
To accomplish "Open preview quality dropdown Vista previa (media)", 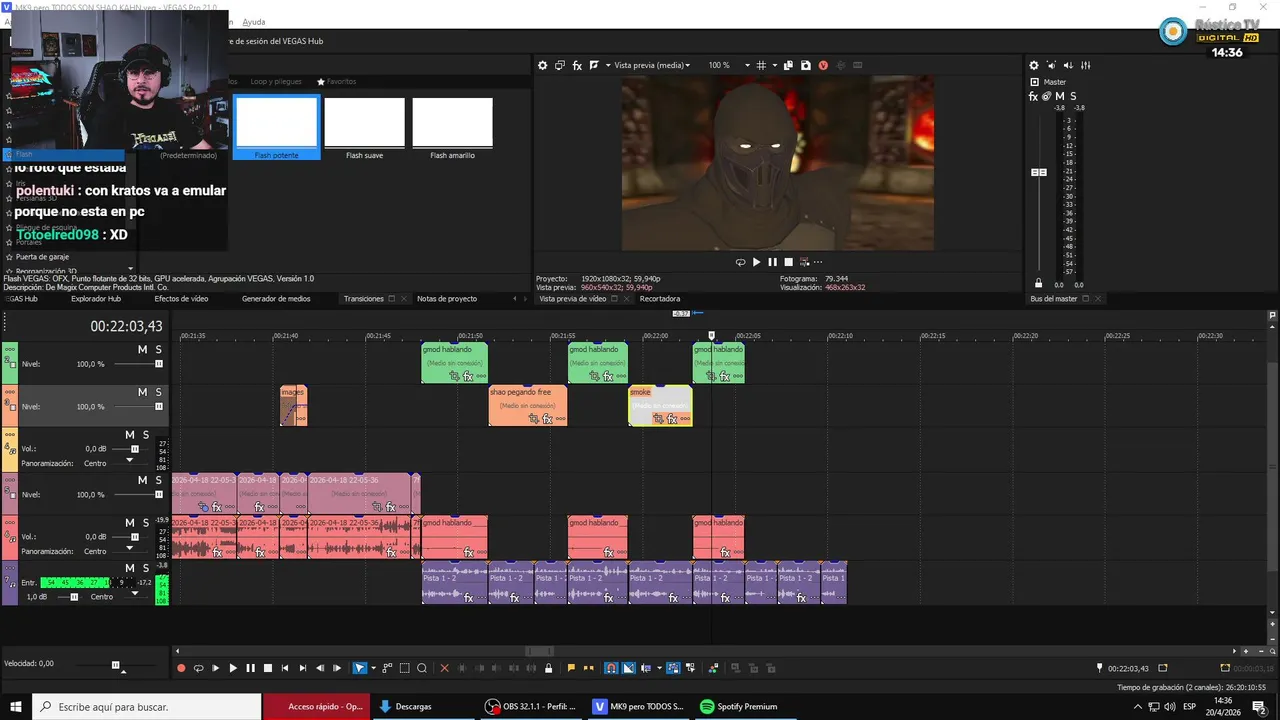I will pyautogui.click(x=651, y=65).
